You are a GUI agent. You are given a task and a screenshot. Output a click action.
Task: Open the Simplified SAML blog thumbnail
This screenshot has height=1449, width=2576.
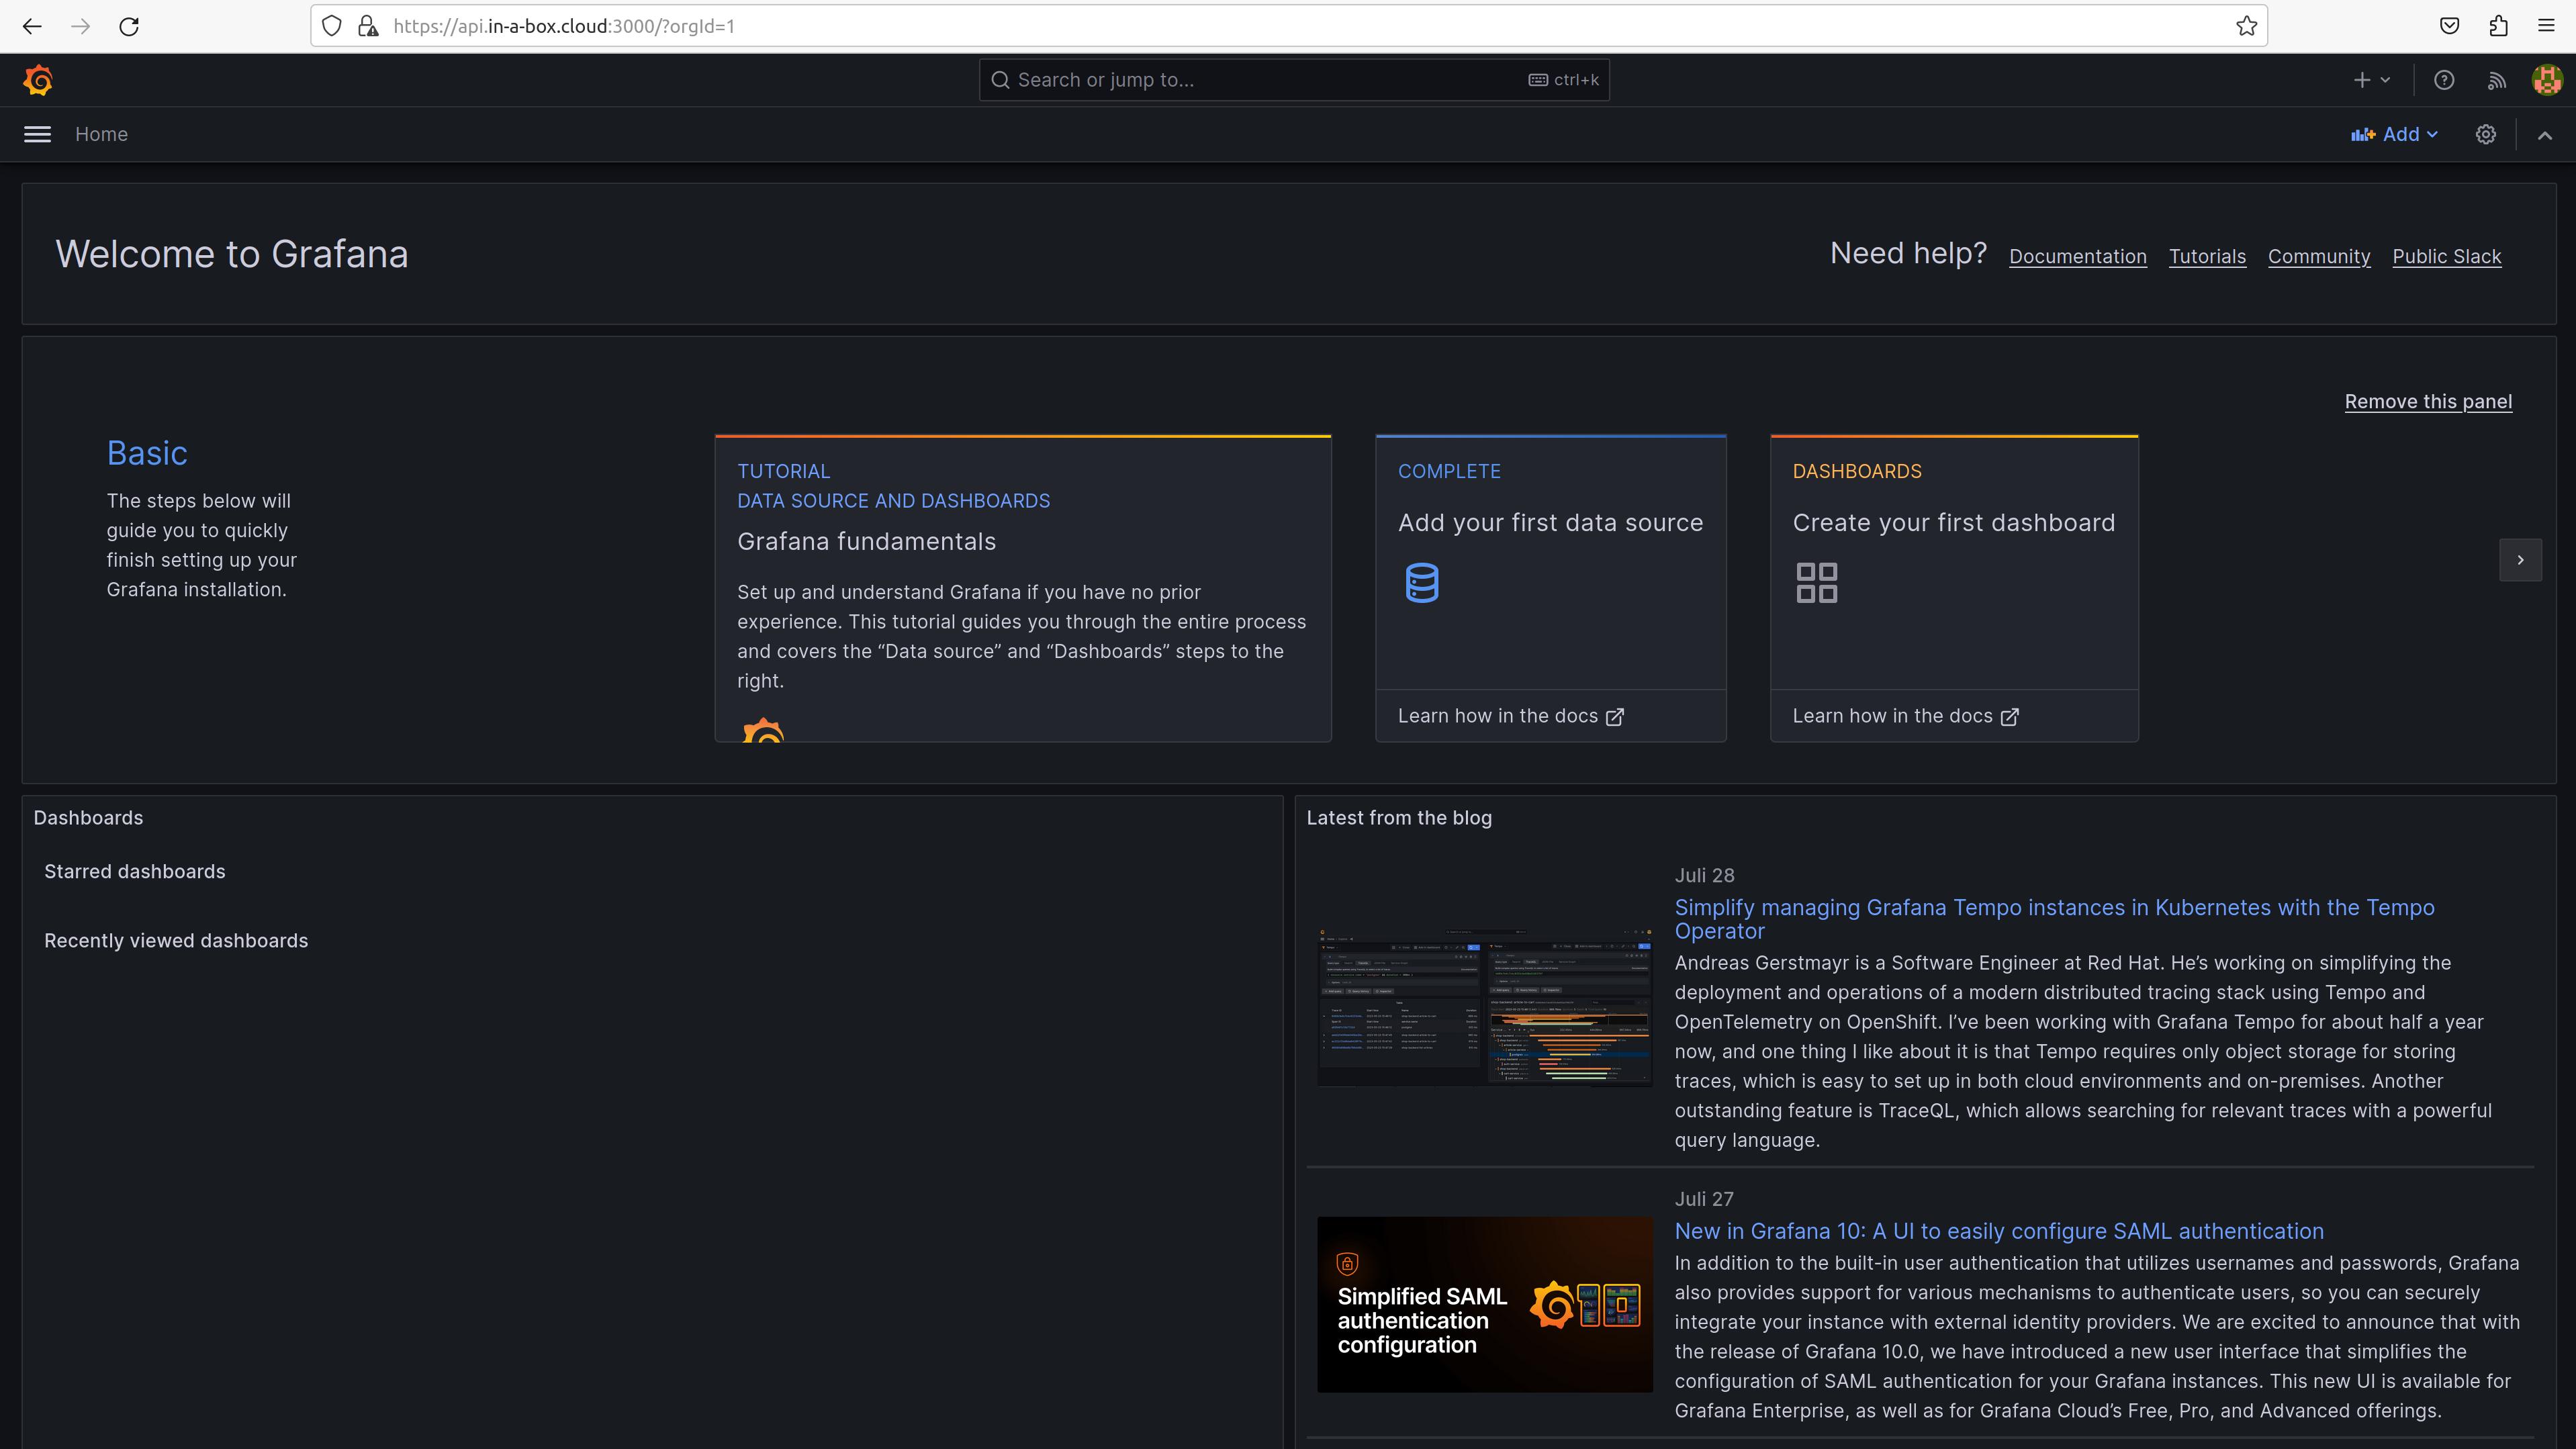[x=1484, y=1304]
